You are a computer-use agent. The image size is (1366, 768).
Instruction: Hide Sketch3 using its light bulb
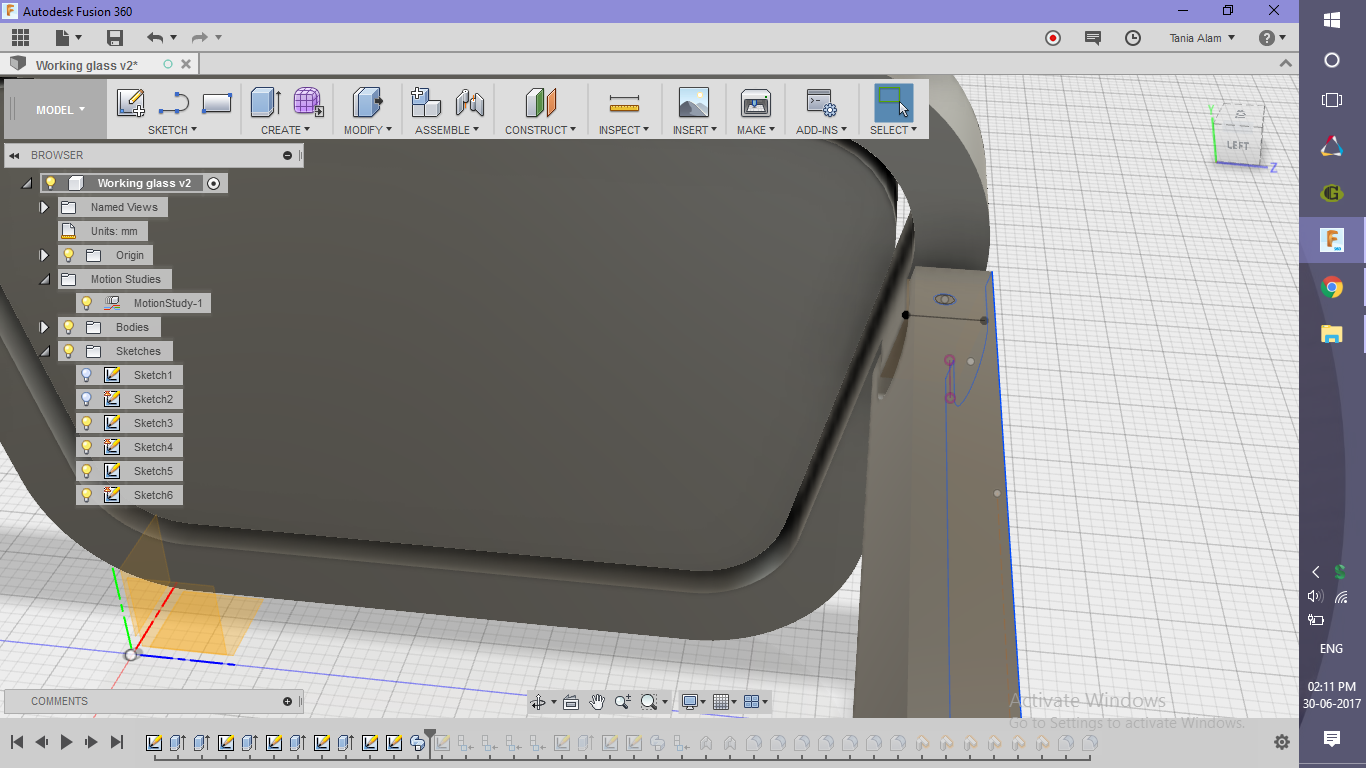[x=87, y=423]
